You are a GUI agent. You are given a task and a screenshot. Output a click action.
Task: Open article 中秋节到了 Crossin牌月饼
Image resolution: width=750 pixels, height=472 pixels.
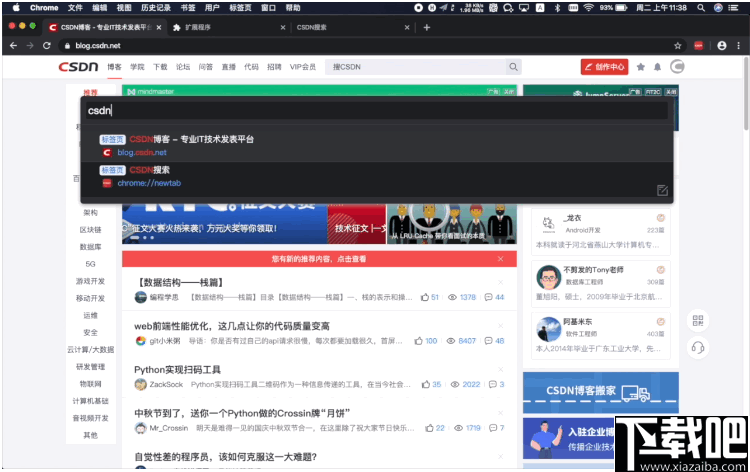pyautogui.click(x=242, y=413)
